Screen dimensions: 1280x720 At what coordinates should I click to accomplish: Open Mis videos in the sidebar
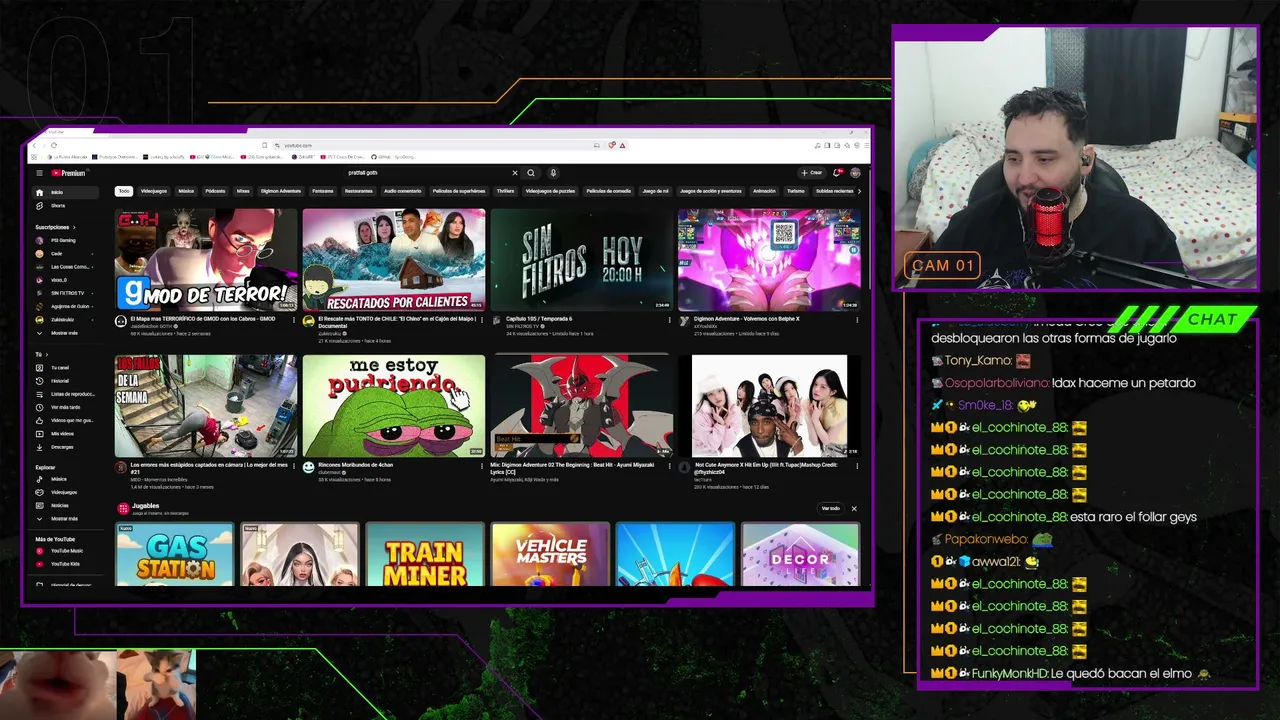[66, 434]
